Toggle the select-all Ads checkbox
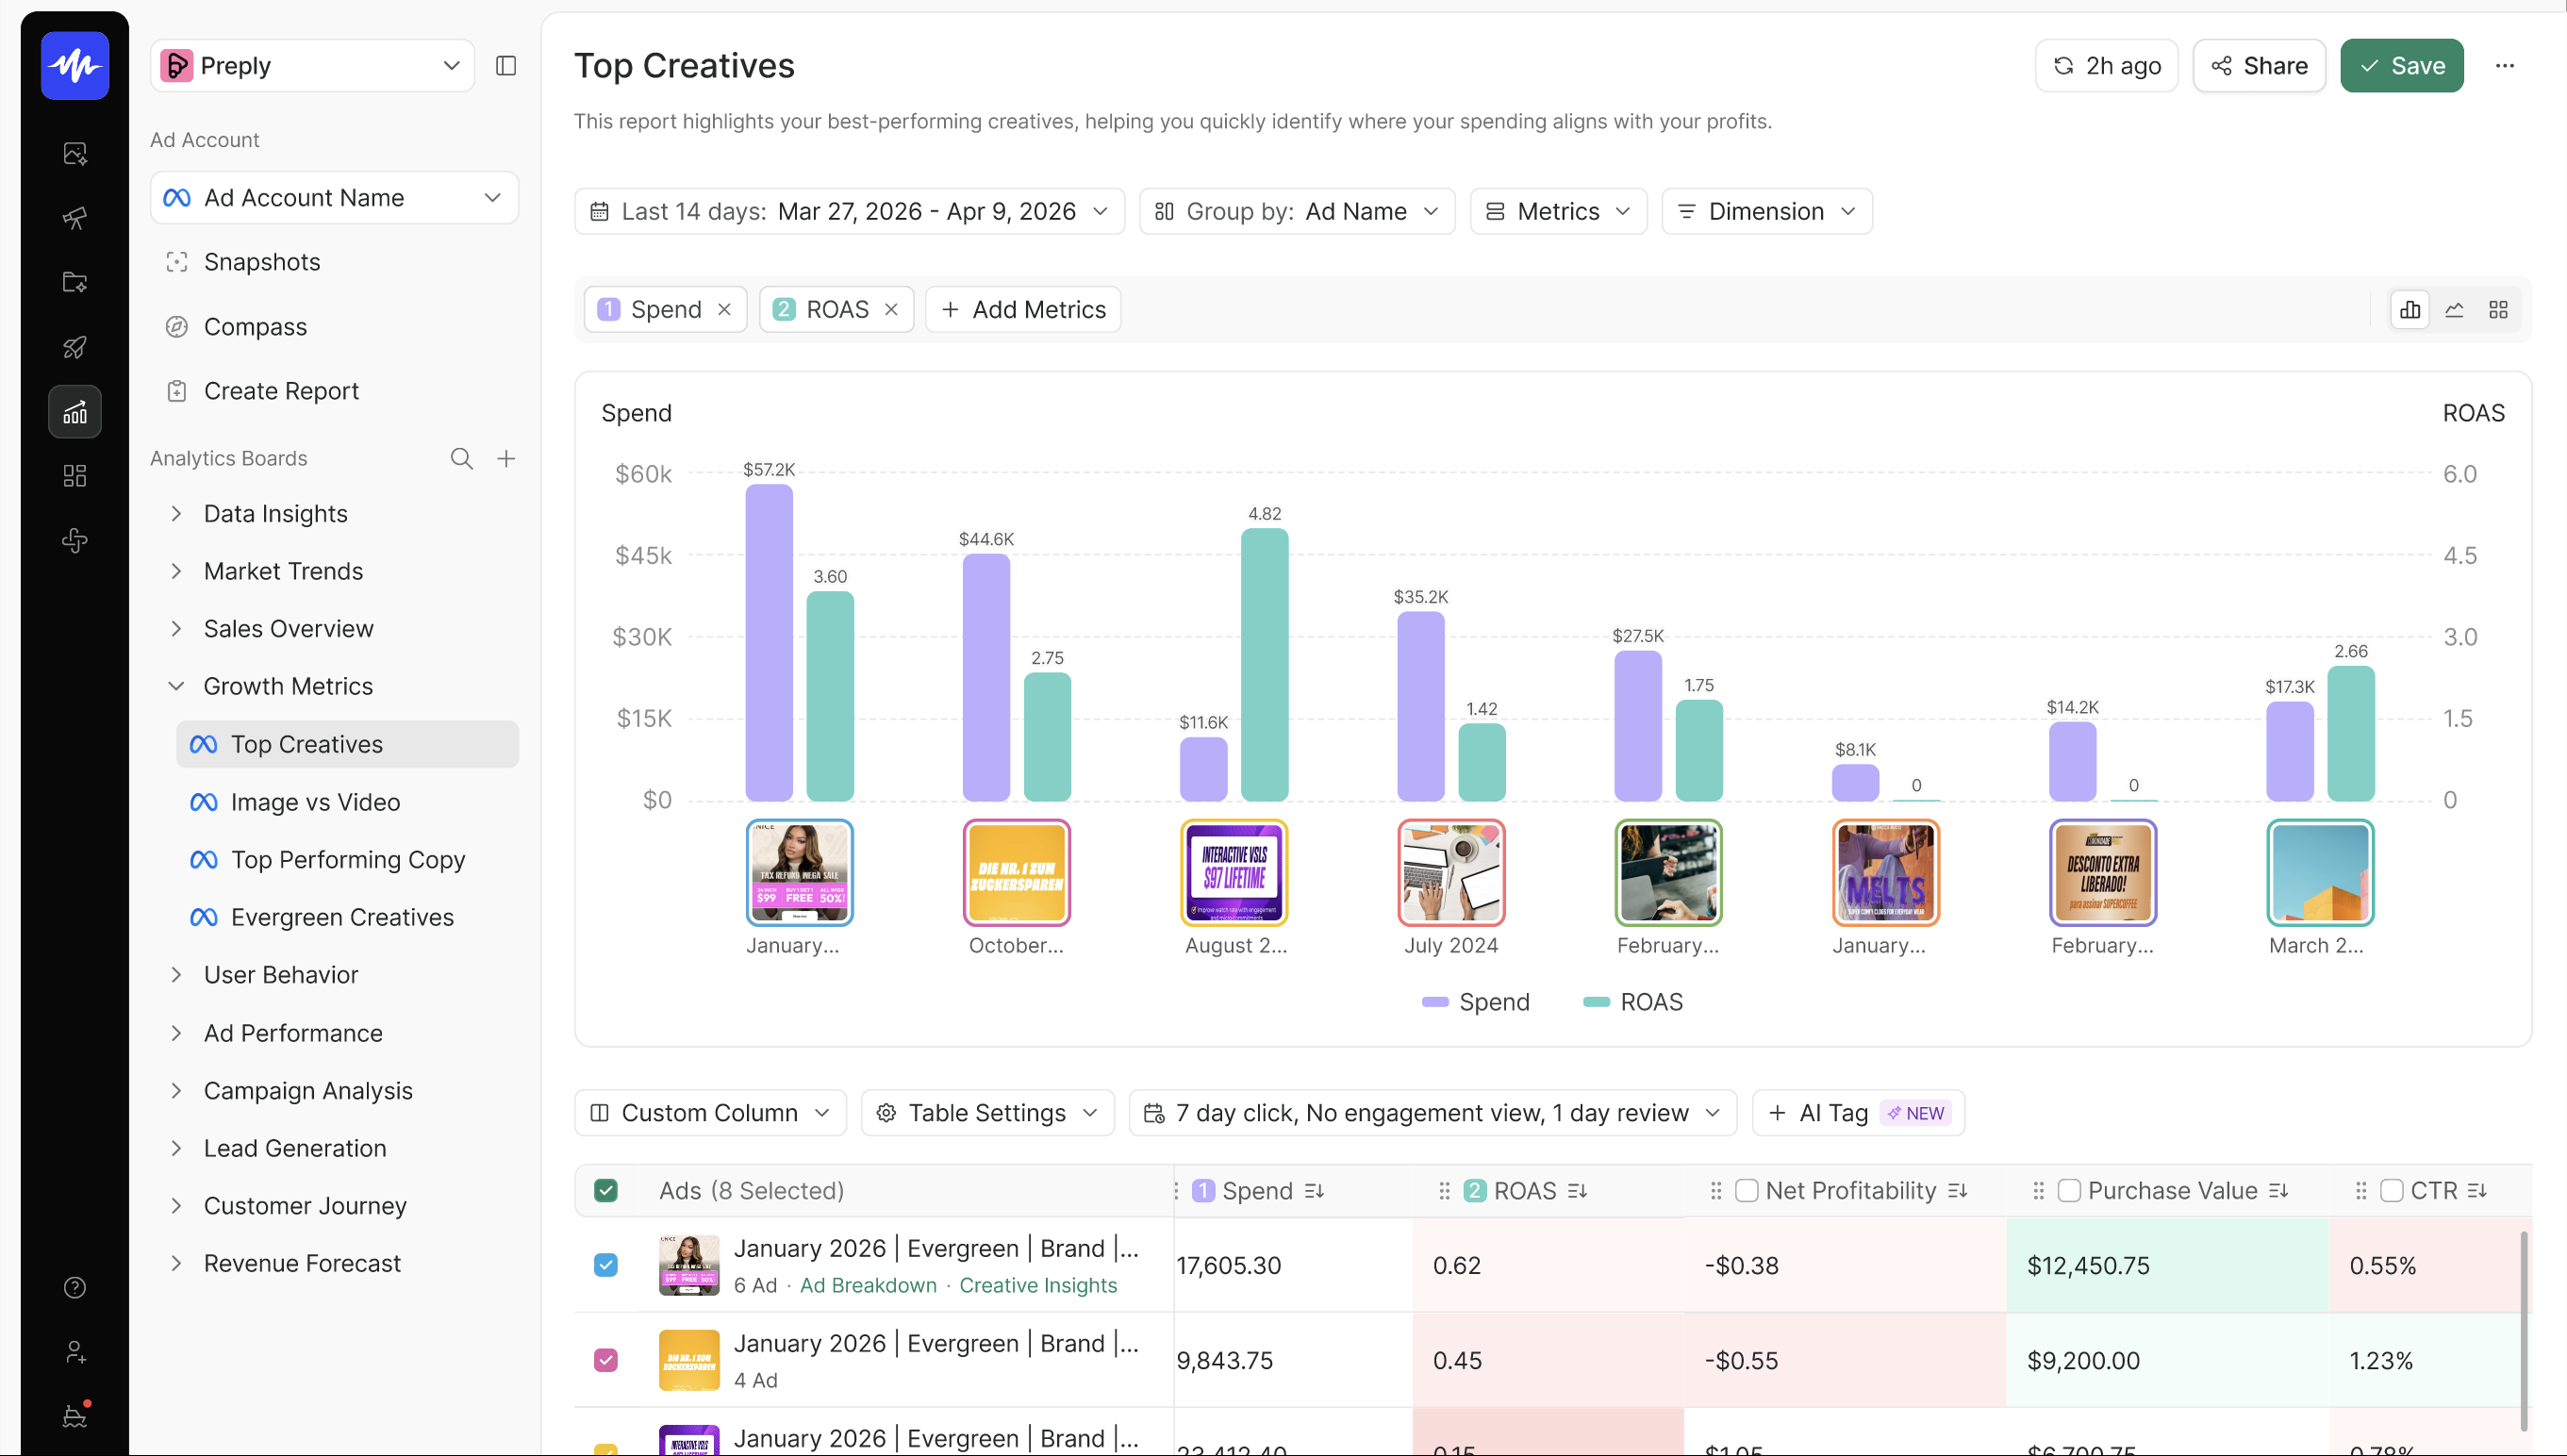The width and height of the screenshot is (2567, 1456). 606,1190
